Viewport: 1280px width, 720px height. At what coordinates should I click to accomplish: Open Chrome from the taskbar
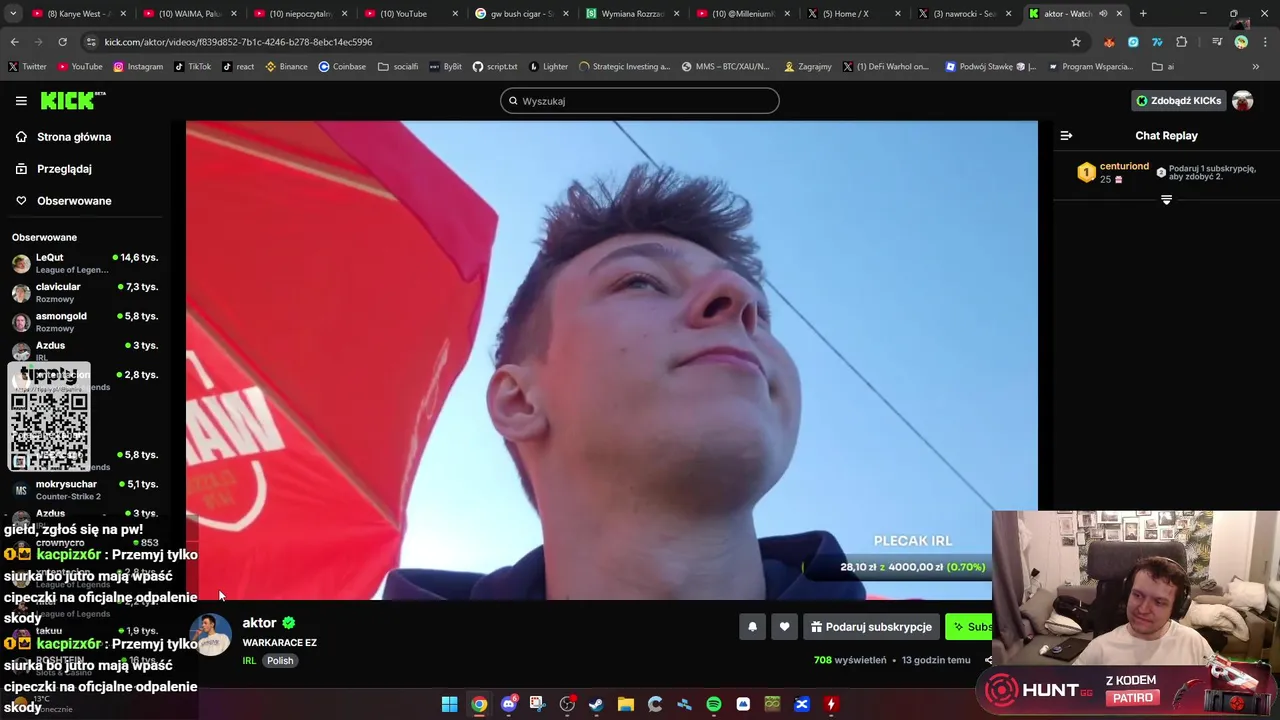(479, 704)
